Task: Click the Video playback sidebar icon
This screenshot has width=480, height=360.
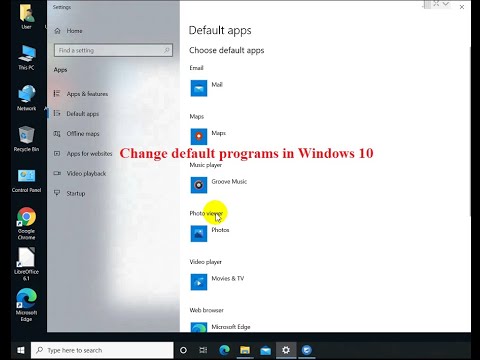Action: coord(57,173)
